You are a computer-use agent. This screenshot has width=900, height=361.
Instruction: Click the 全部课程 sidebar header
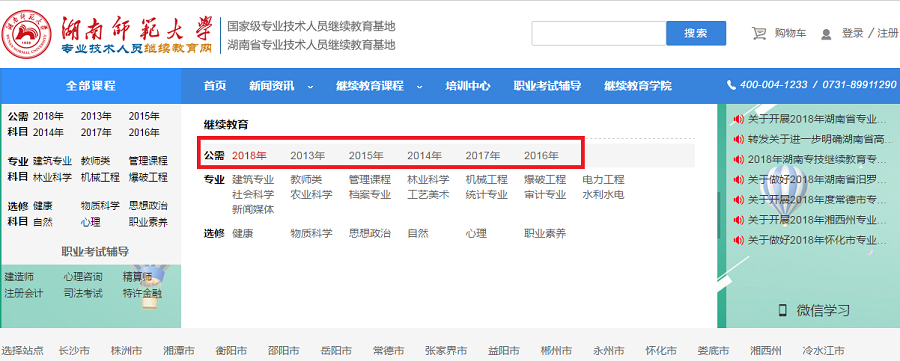(91, 86)
